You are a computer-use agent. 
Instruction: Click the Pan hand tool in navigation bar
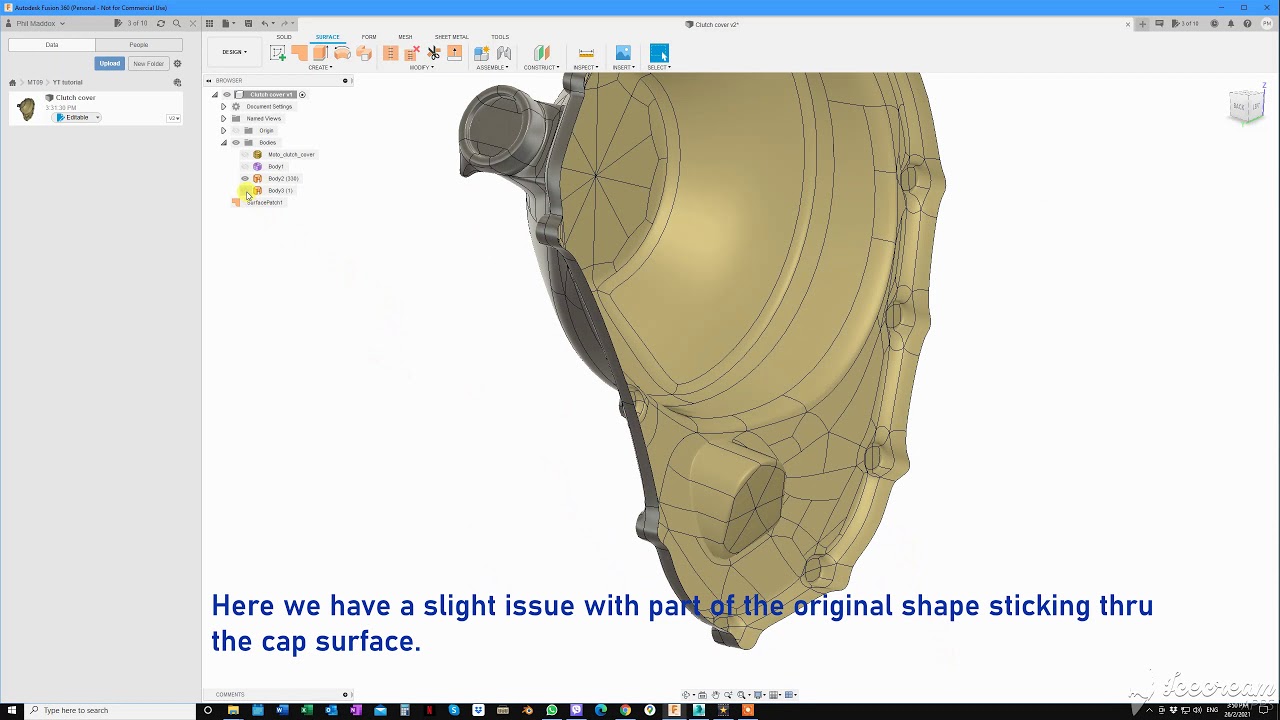[716, 694]
